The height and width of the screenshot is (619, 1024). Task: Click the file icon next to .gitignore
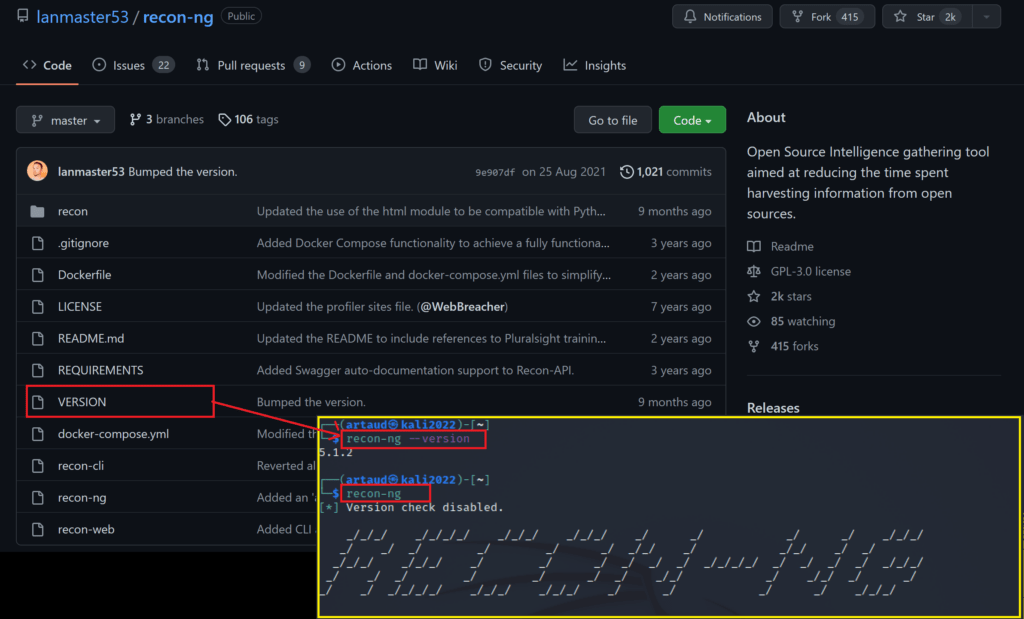(38, 243)
